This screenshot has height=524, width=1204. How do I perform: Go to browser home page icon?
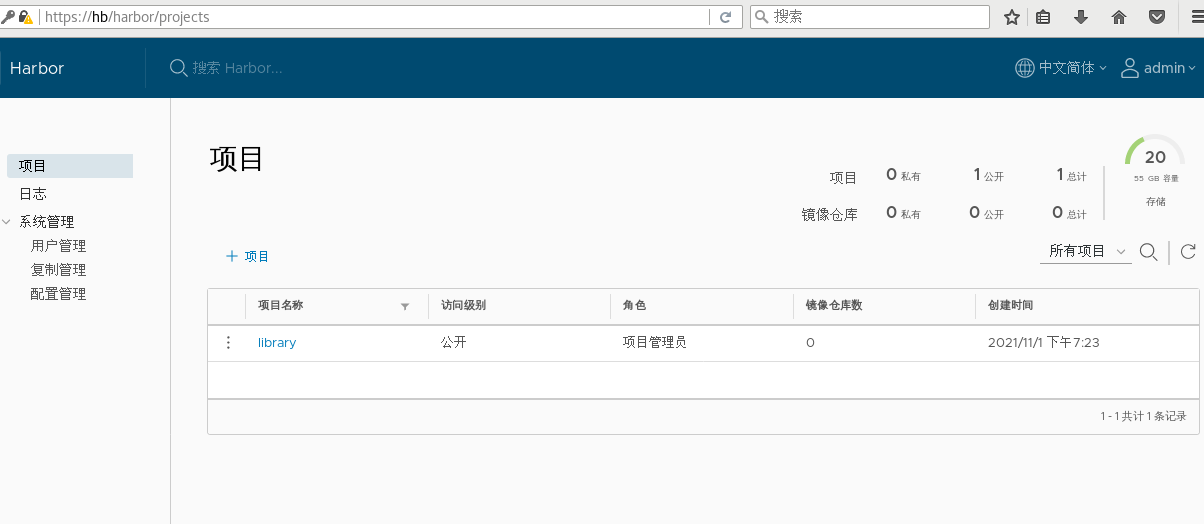(1119, 17)
